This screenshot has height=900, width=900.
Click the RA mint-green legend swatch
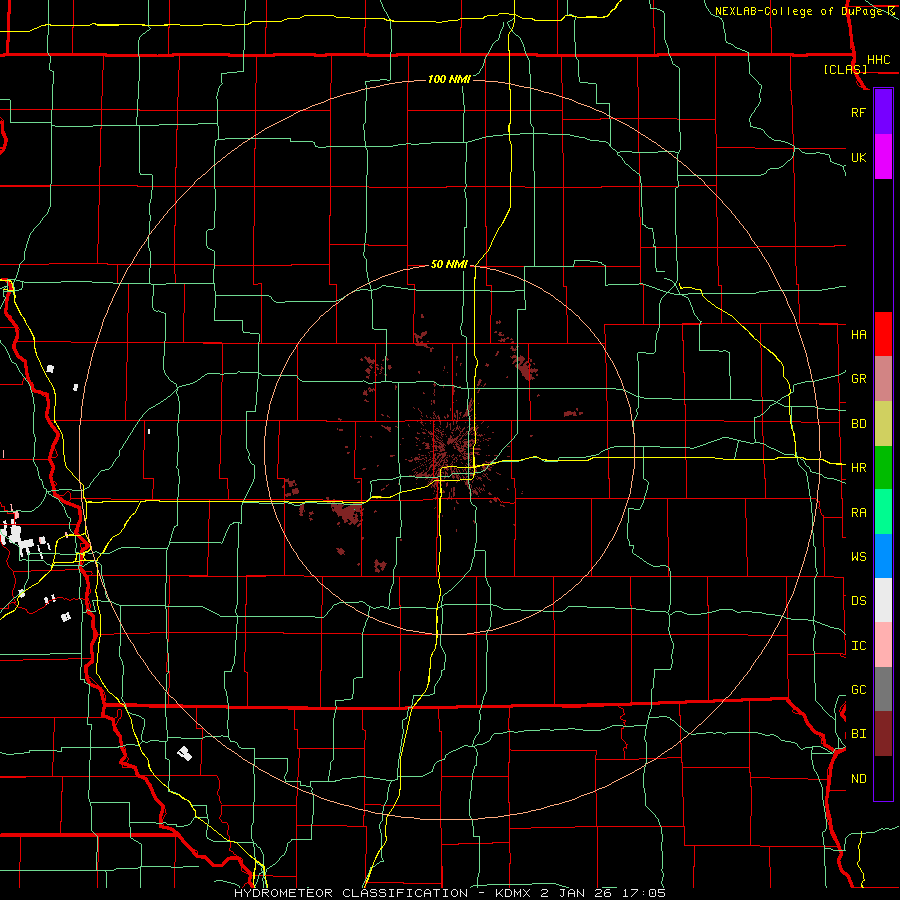[883, 512]
